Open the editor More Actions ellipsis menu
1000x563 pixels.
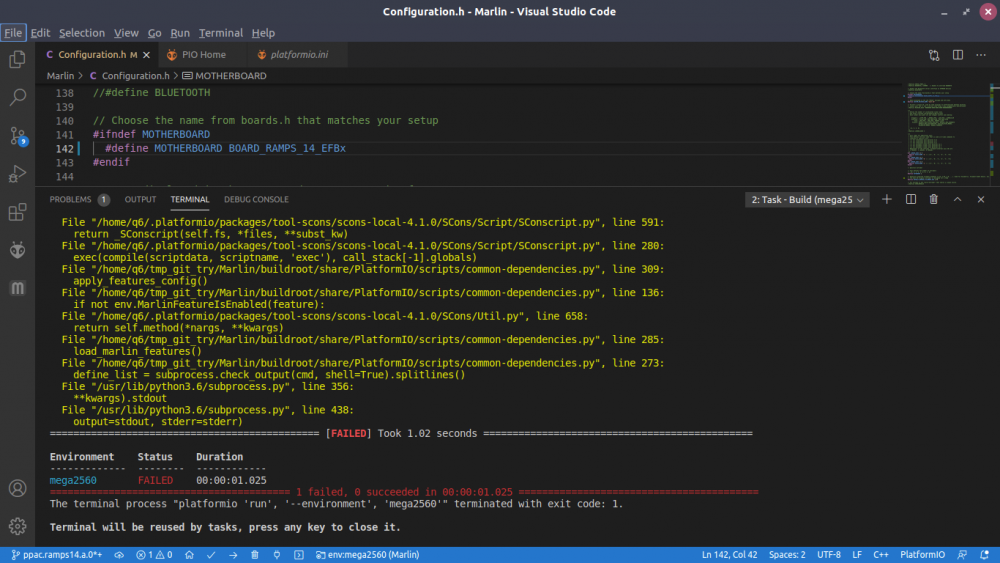pyautogui.click(x=979, y=55)
